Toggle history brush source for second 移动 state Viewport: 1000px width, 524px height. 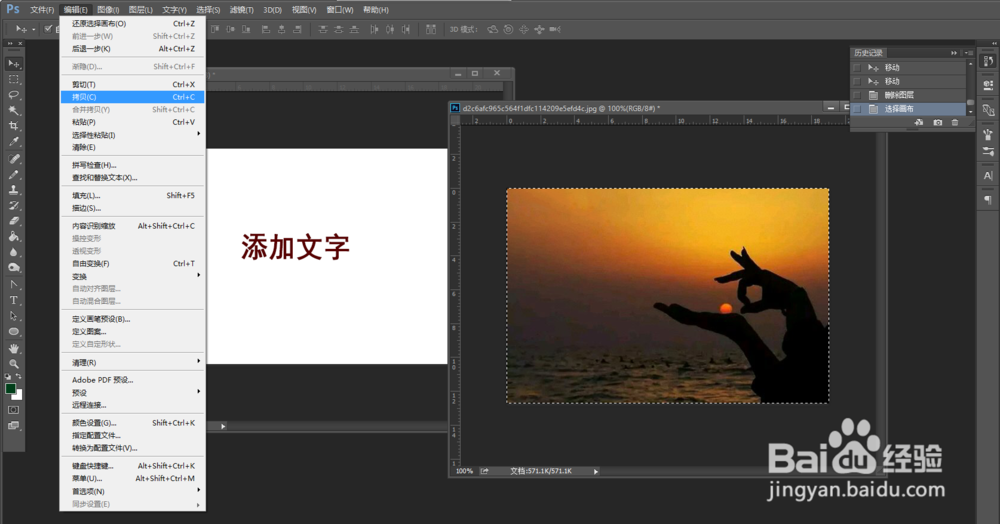pyautogui.click(x=857, y=82)
